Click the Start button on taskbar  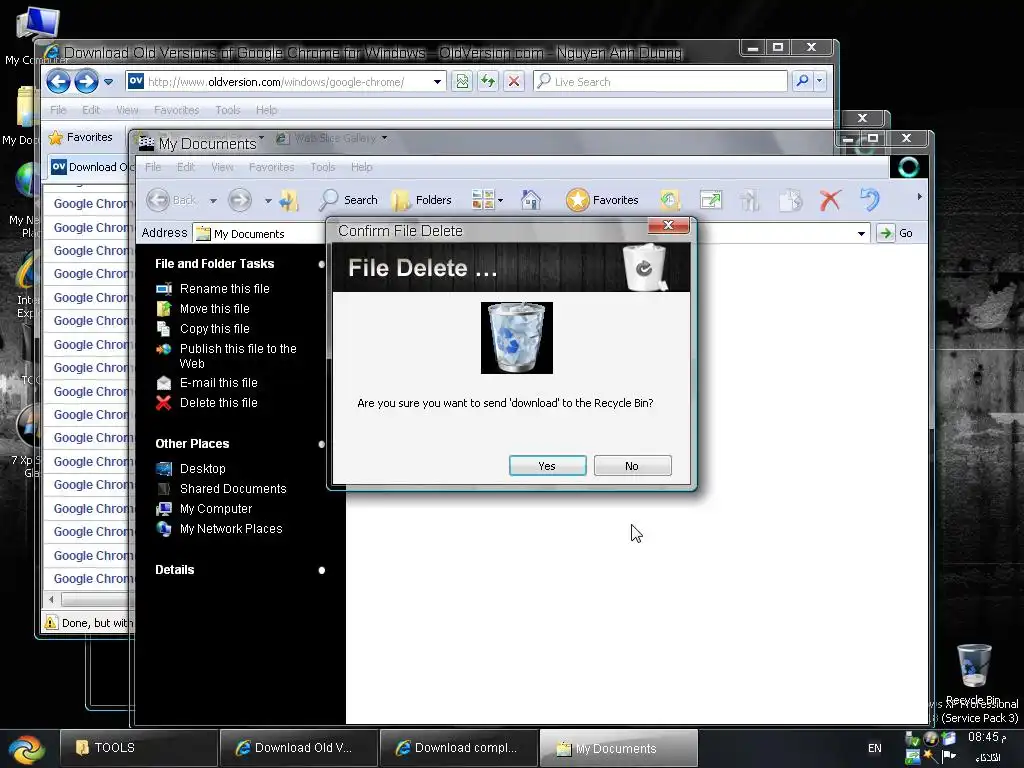coord(27,748)
